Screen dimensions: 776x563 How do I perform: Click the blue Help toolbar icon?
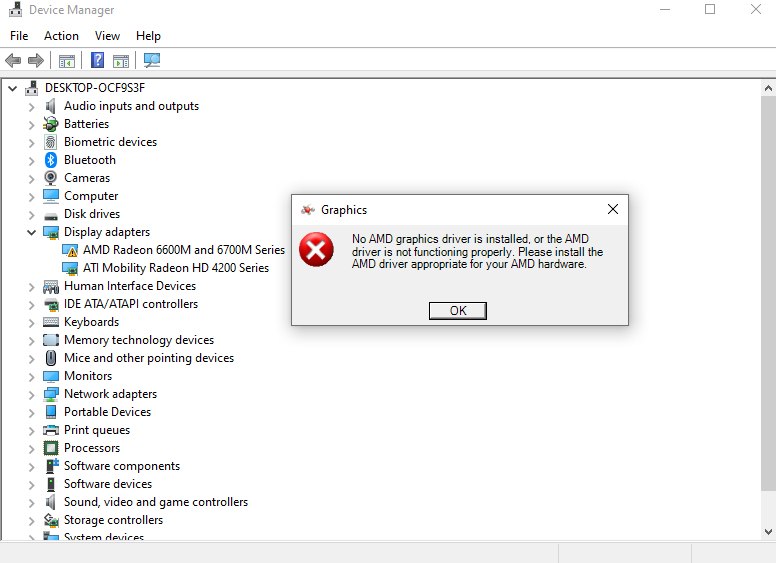97,60
